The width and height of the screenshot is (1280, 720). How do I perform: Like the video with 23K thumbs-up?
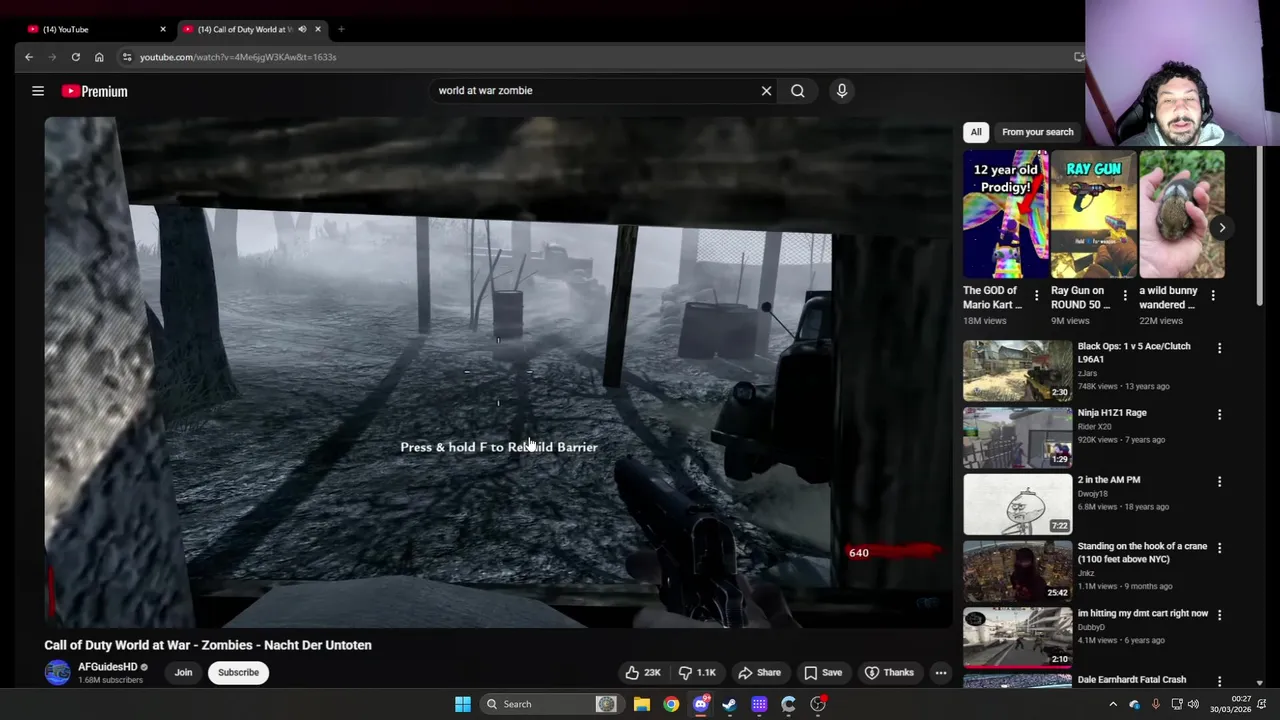coord(643,673)
